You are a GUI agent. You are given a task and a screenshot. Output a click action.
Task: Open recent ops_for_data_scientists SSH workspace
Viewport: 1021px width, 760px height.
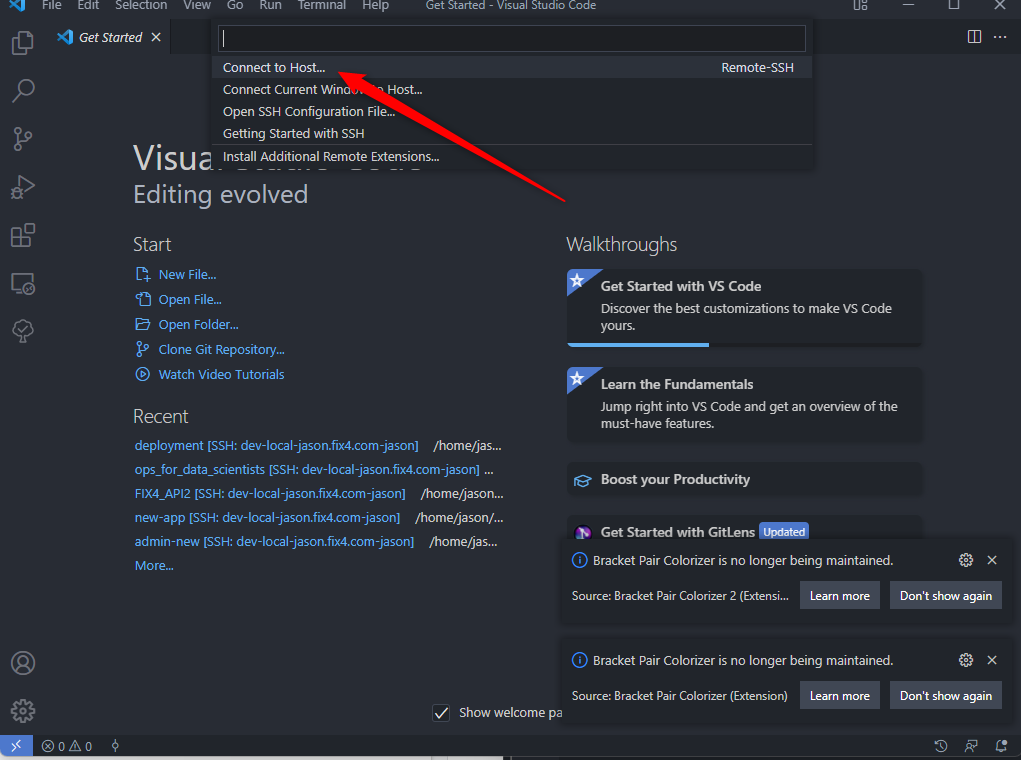tap(307, 470)
